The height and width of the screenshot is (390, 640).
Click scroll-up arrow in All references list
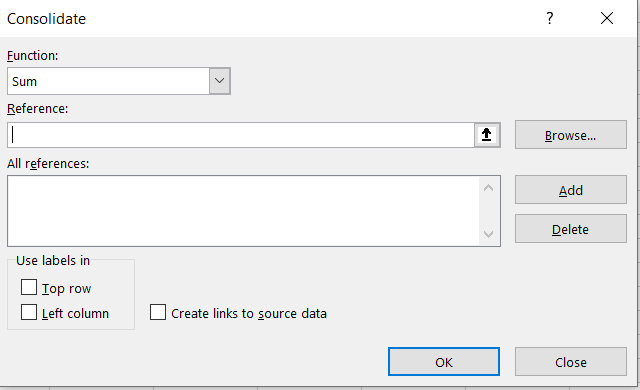click(488, 188)
